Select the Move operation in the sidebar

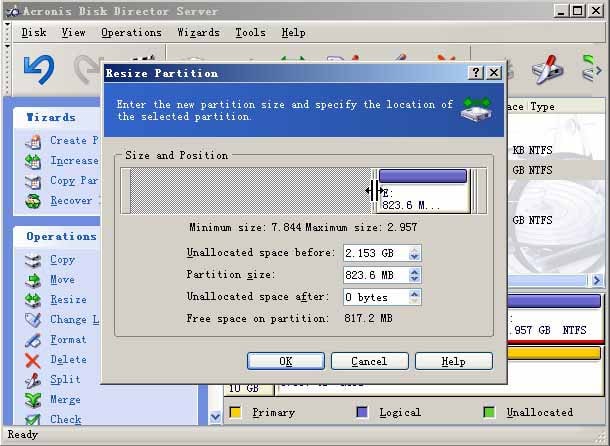pos(62,280)
